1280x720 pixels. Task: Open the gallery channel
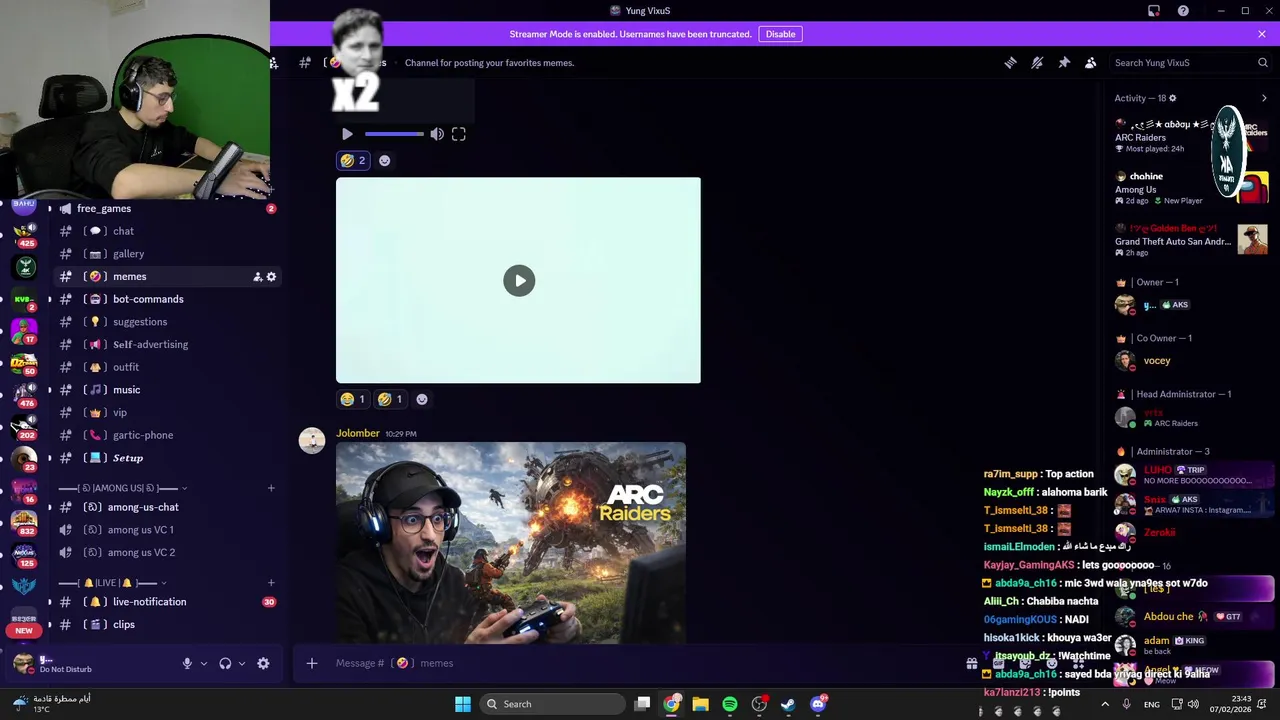[166, 254]
